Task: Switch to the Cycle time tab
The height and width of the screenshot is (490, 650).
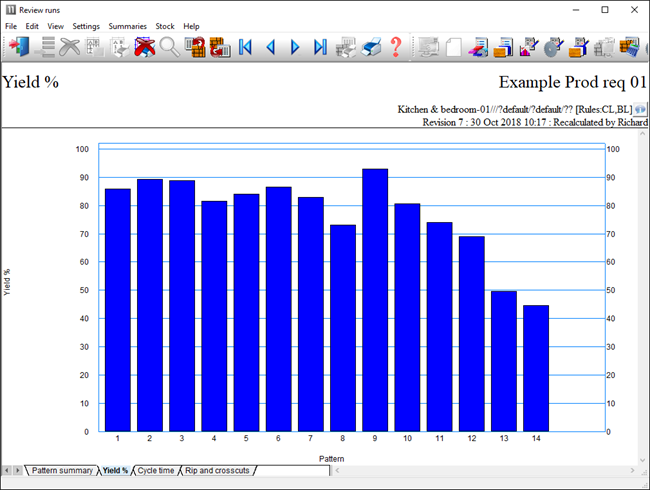Action: coord(155,470)
